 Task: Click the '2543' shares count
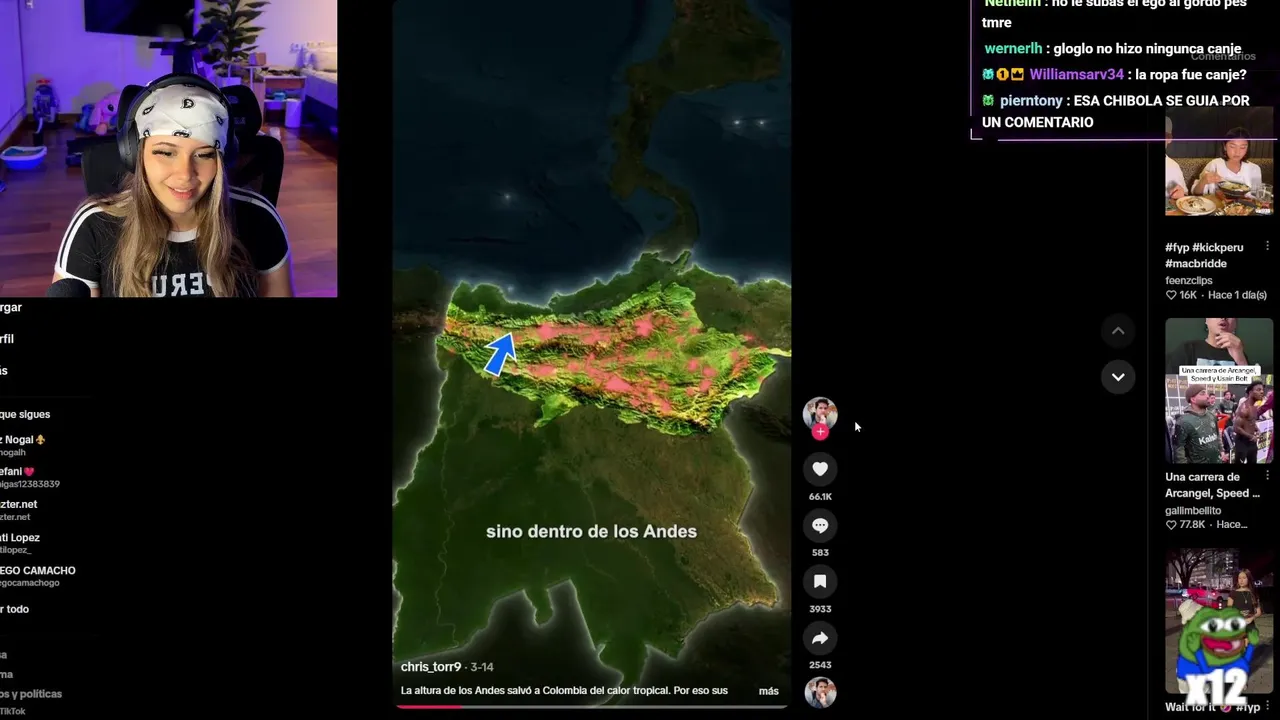coord(820,665)
